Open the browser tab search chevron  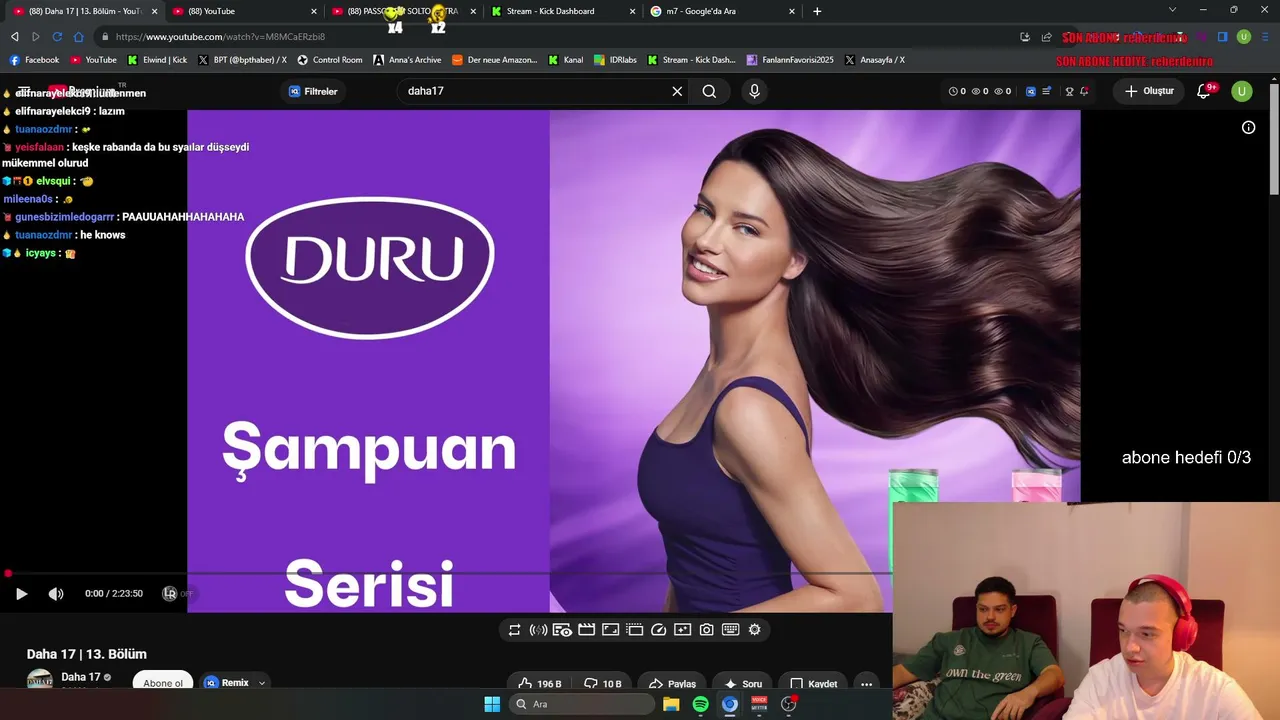[1173, 10]
